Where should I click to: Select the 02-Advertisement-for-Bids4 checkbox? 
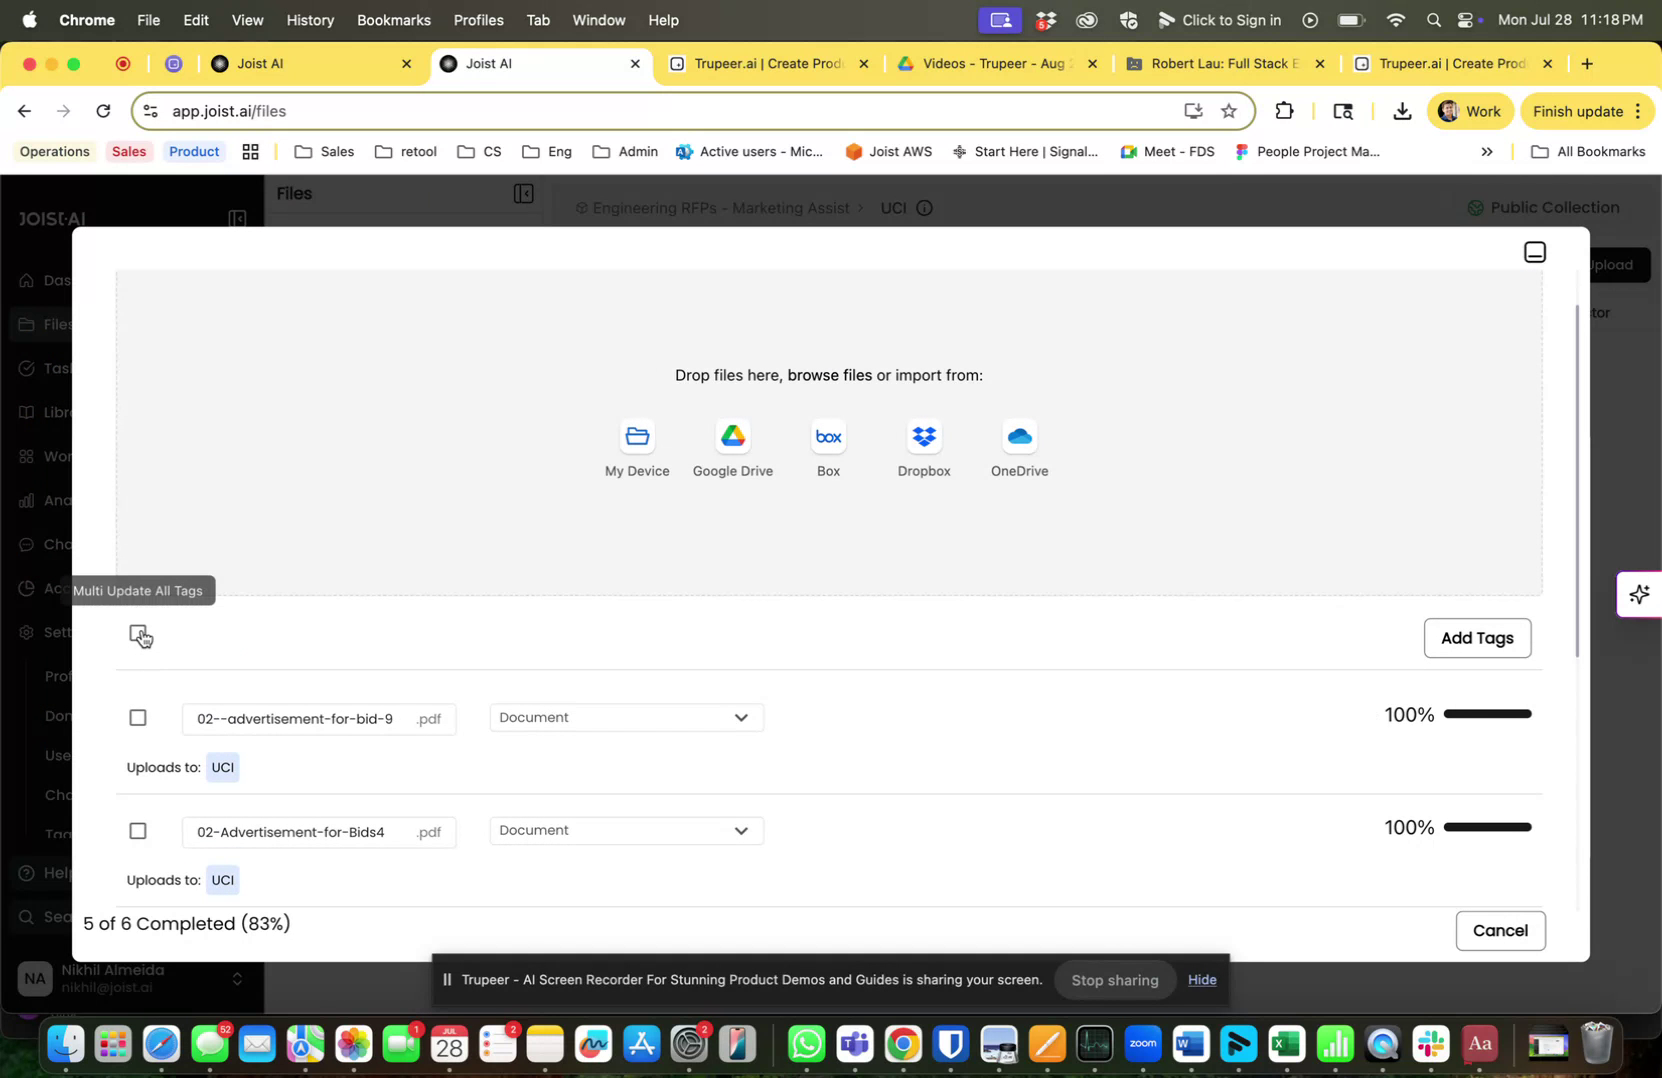click(x=137, y=830)
